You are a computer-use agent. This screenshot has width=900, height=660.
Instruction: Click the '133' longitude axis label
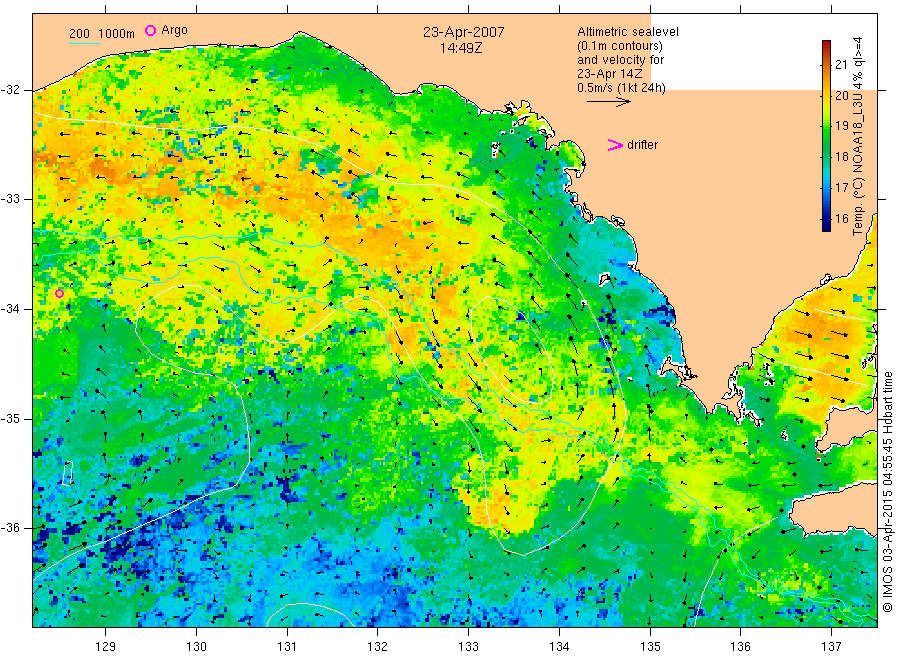click(468, 647)
